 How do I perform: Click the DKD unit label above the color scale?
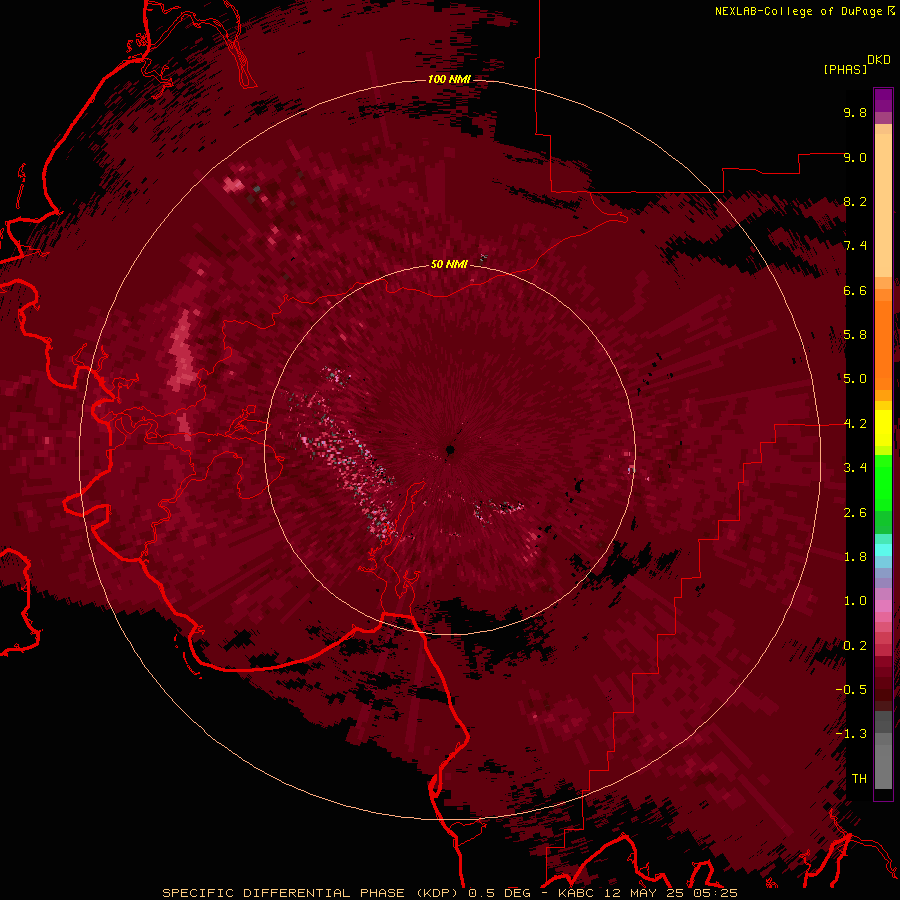[x=879, y=59]
